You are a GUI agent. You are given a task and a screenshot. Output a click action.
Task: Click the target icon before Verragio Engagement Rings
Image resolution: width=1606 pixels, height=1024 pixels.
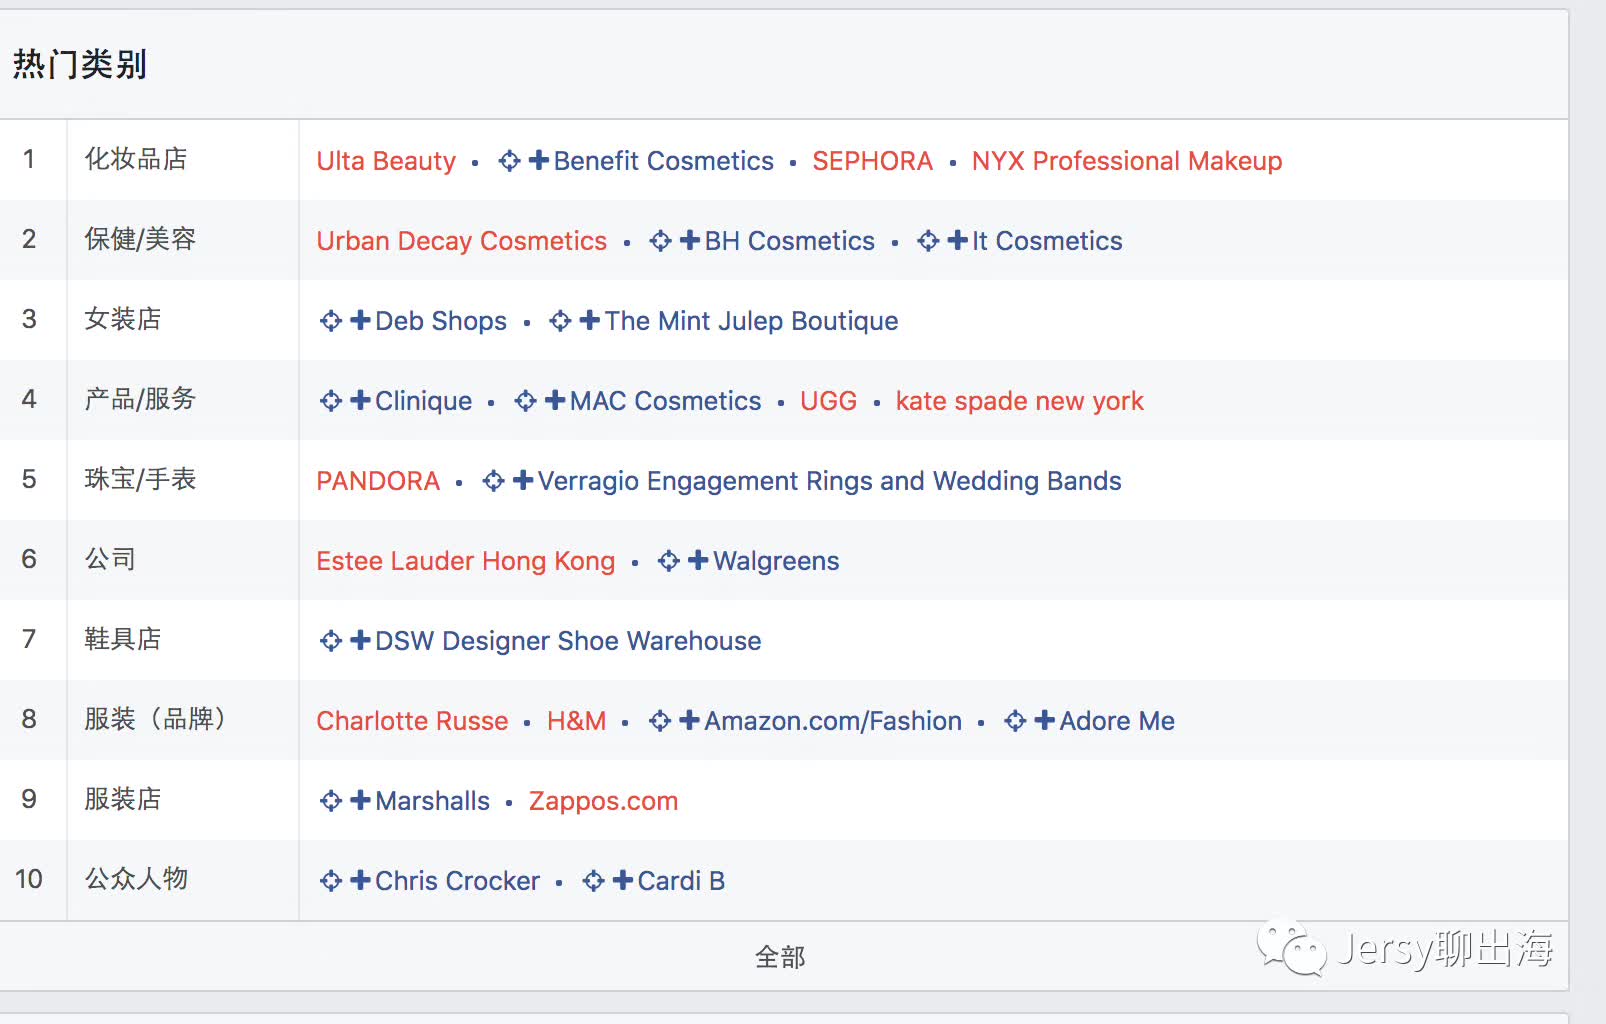[494, 481]
